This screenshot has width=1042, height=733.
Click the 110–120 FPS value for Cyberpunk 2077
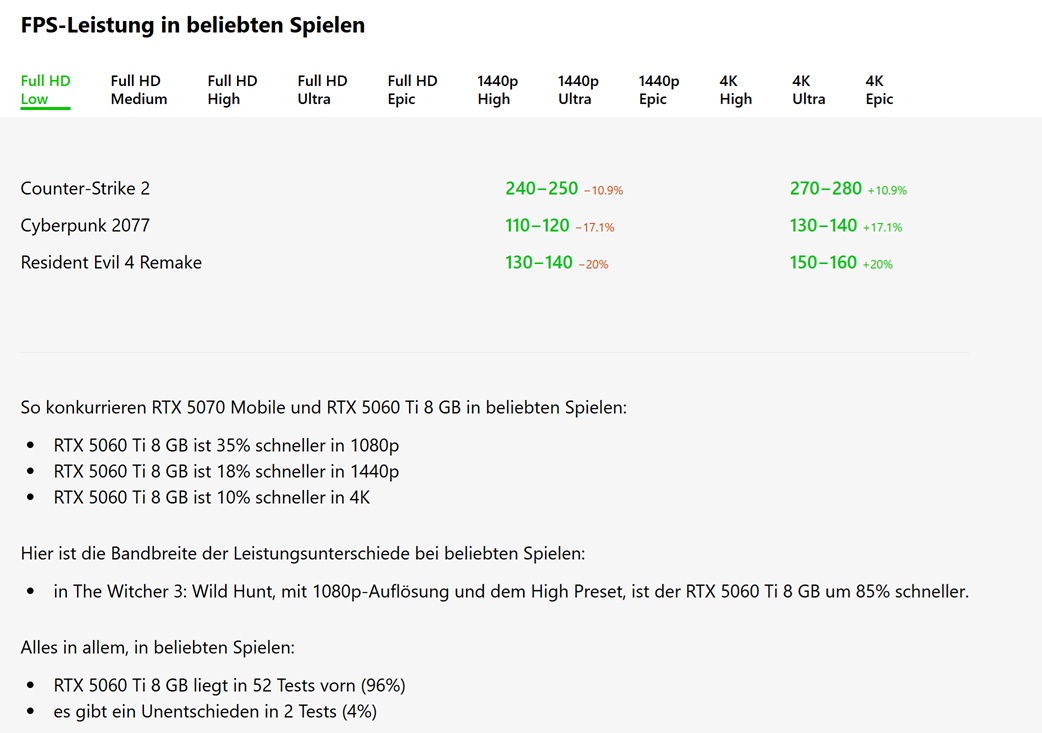(537, 226)
